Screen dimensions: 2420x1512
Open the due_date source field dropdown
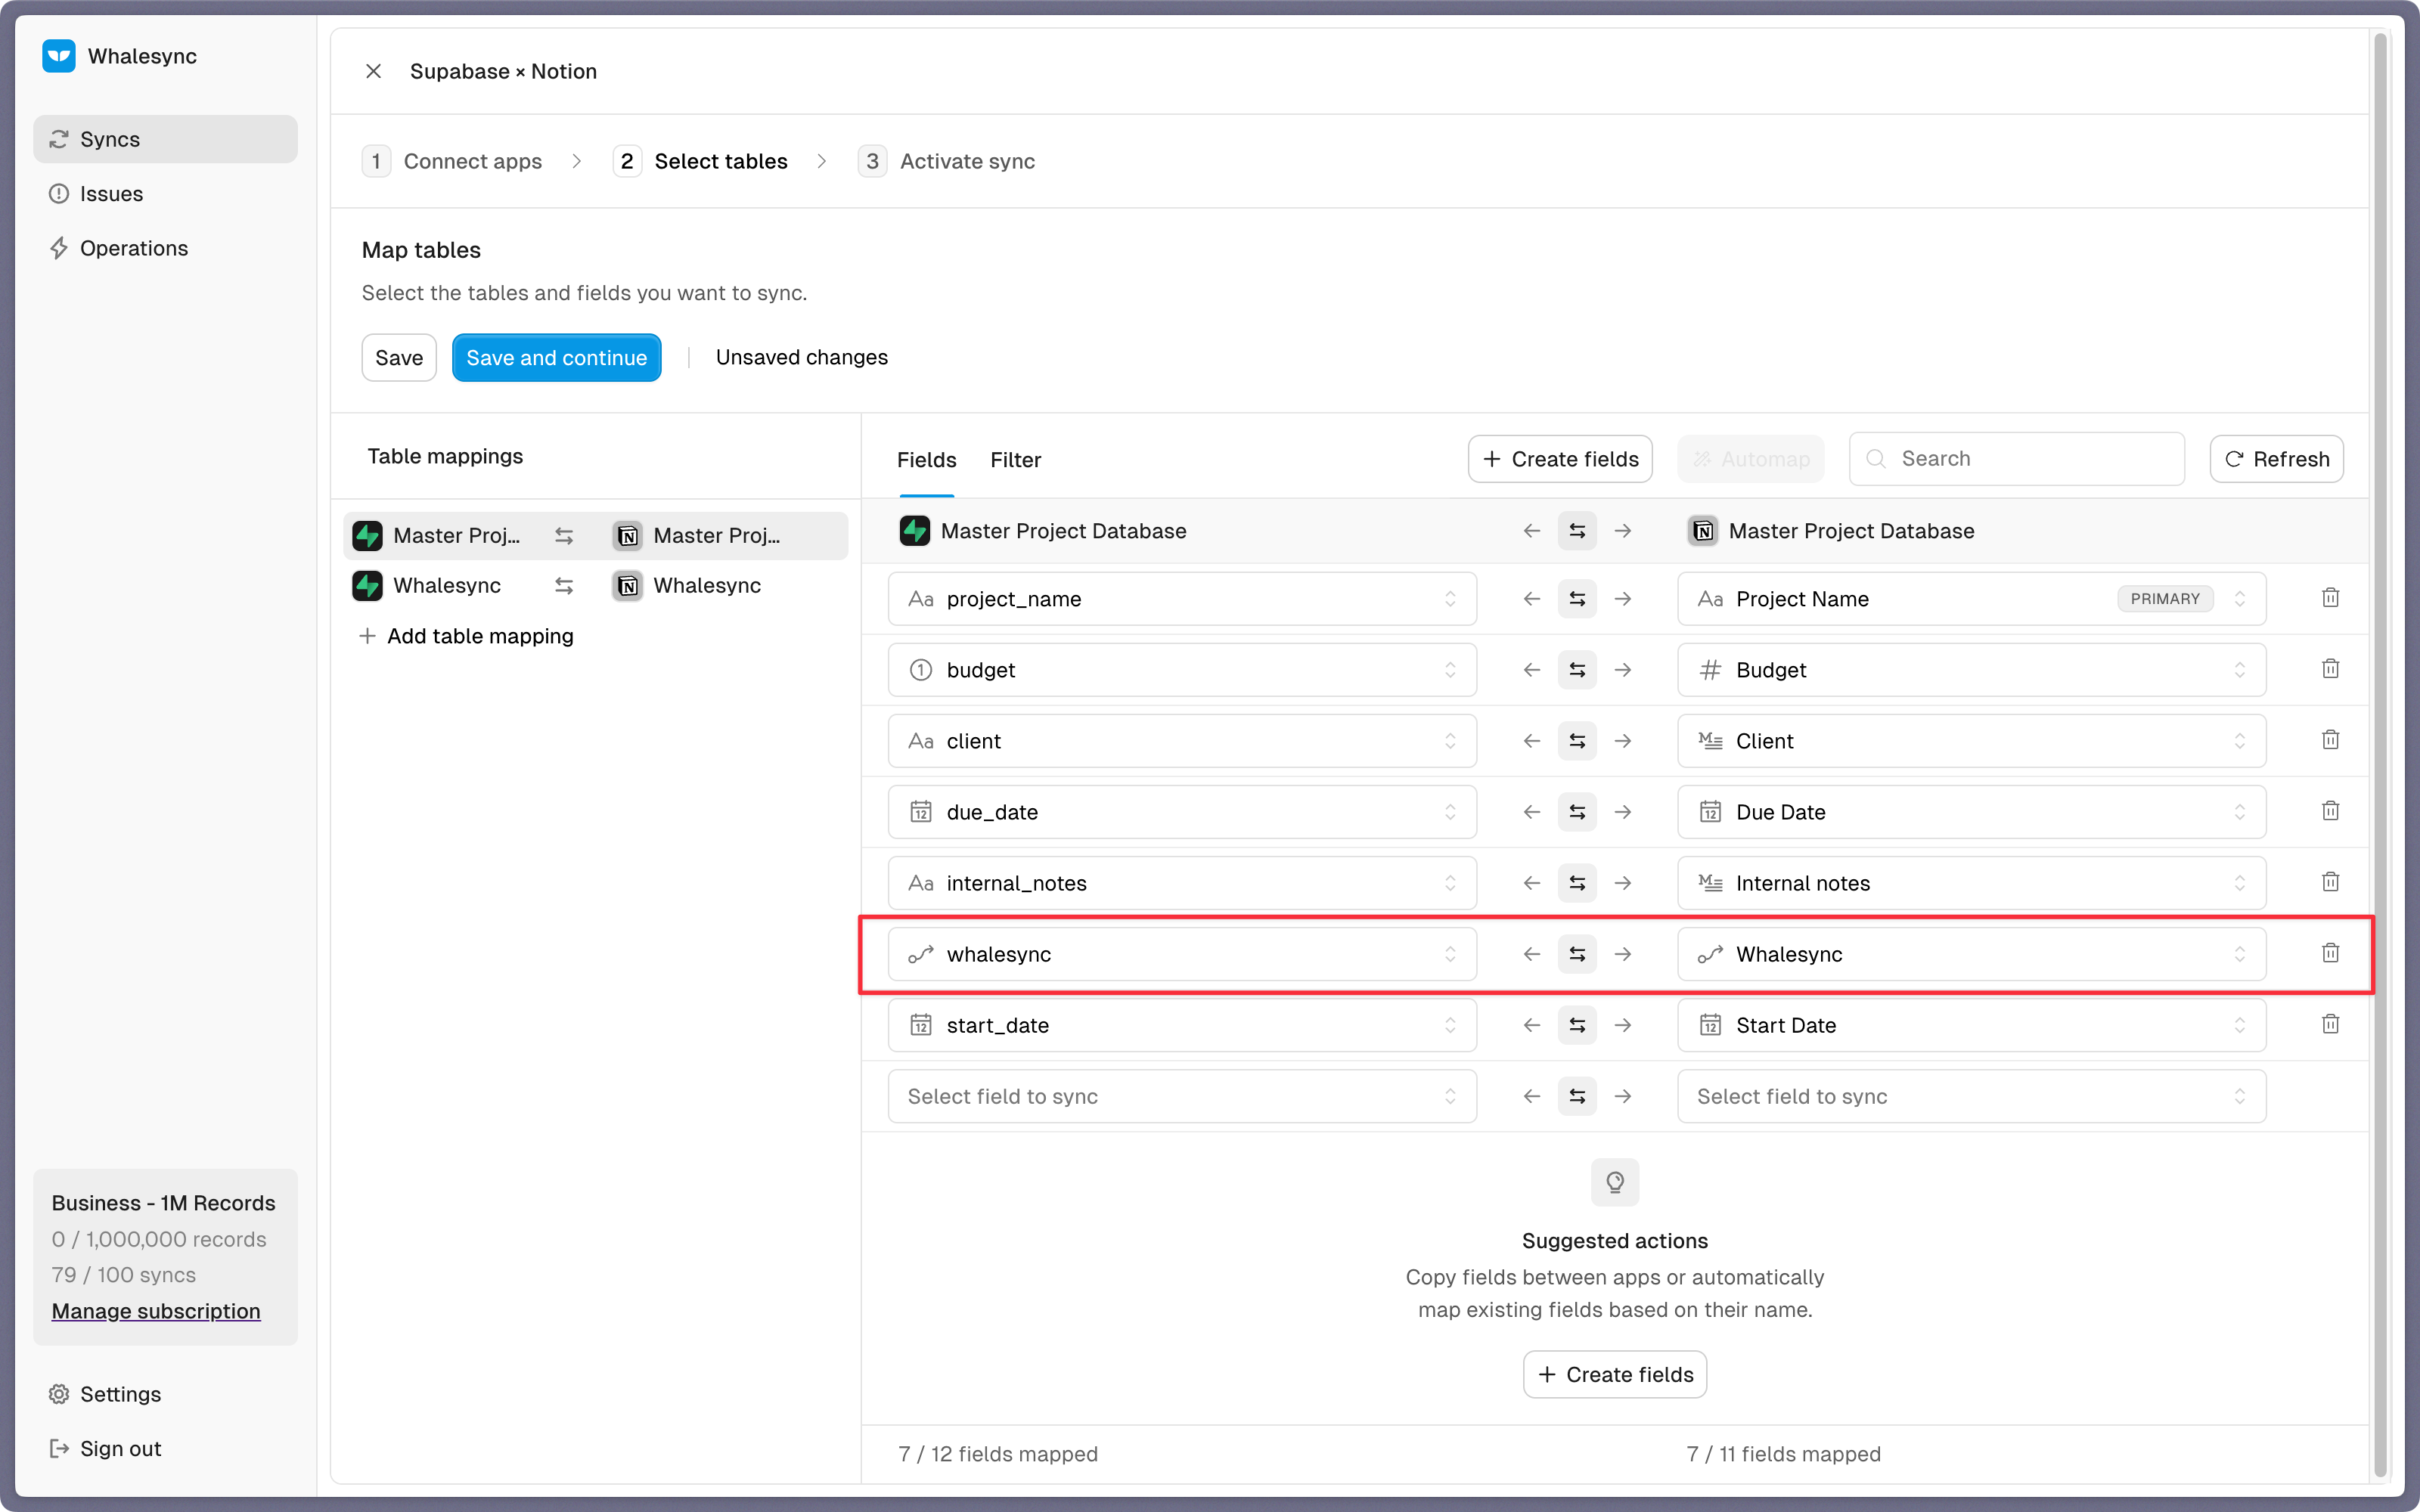pyautogui.click(x=1182, y=812)
